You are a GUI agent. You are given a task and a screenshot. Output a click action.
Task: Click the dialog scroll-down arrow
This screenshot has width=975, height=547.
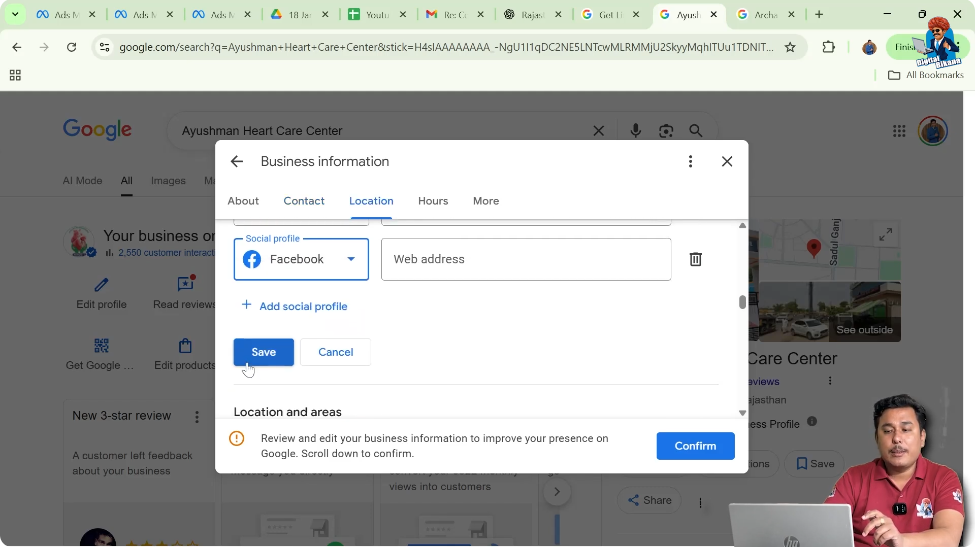tap(742, 413)
